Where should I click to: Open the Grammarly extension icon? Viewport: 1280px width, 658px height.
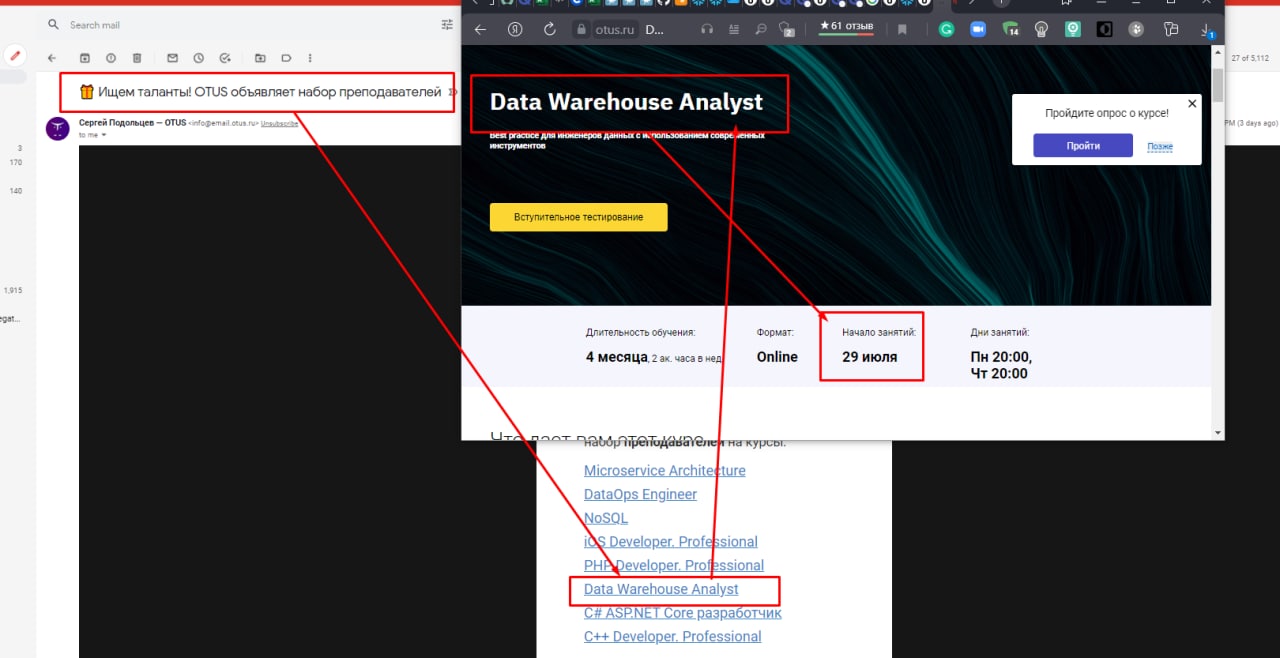point(946,30)
